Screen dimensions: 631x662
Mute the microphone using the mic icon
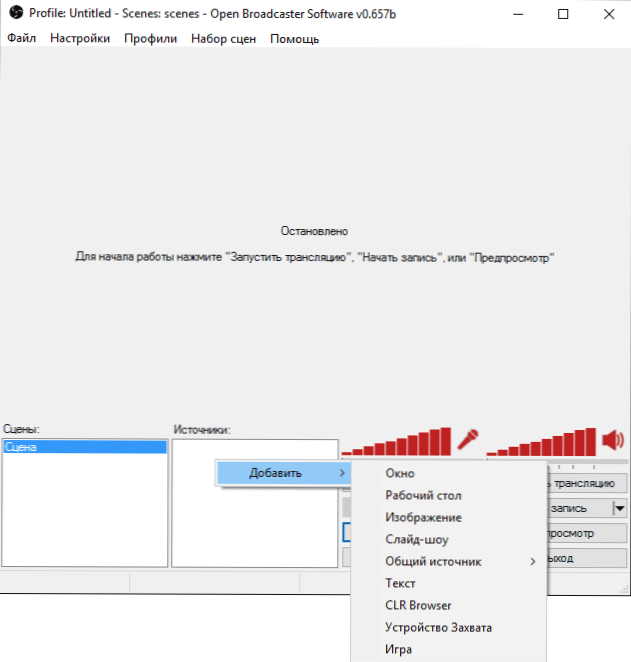click(x=468, y=438)
